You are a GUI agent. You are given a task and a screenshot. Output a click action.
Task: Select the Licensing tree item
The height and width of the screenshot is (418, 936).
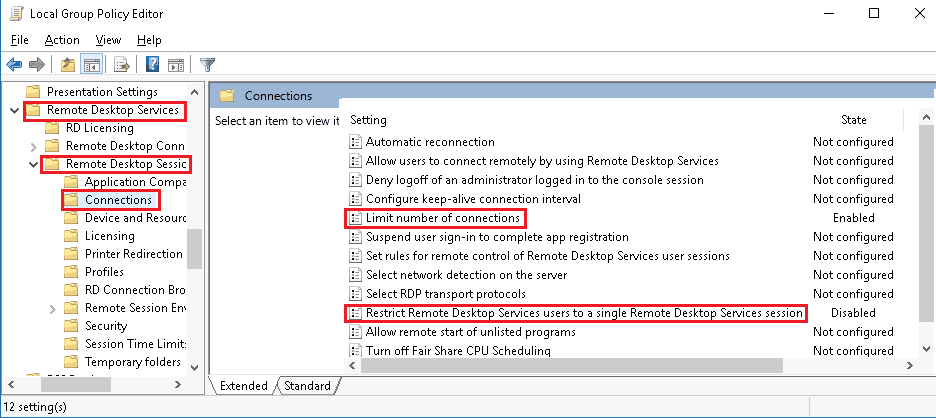coord(109,236)
